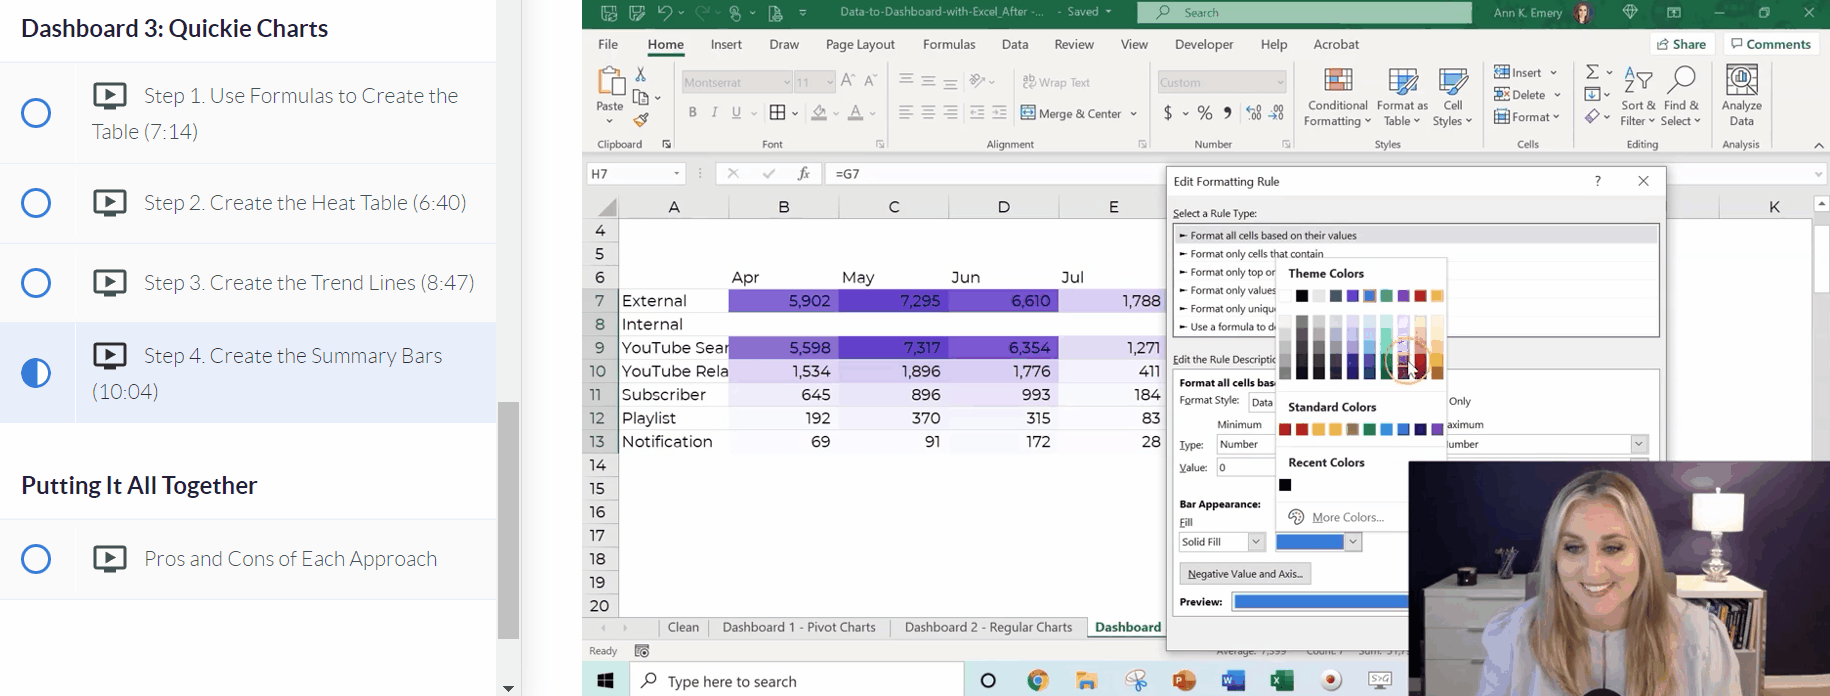Apply italic with the I icon
The height and width of the screenshot is (696, 1830).
(x=714, y=113)
